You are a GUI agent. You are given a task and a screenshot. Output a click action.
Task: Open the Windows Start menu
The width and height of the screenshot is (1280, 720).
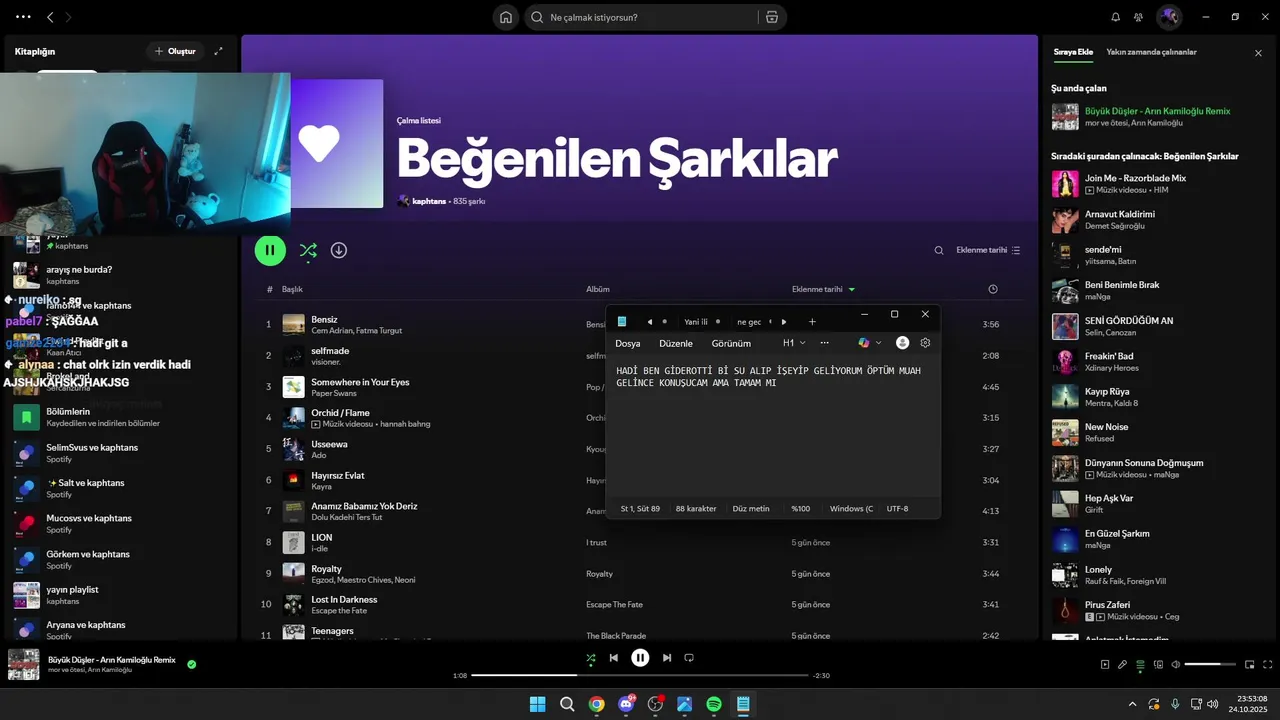point(537,704)
